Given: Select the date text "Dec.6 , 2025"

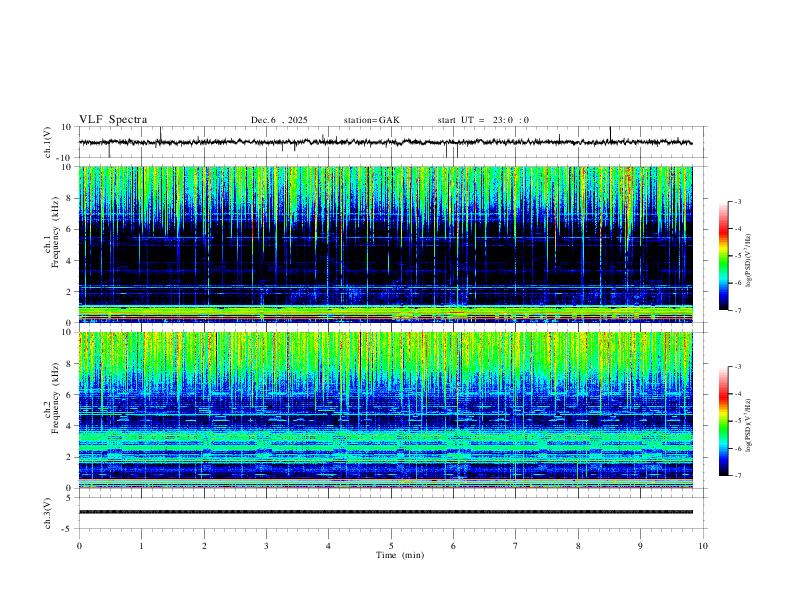Looking at the screenshot, I should click(279, 120).
